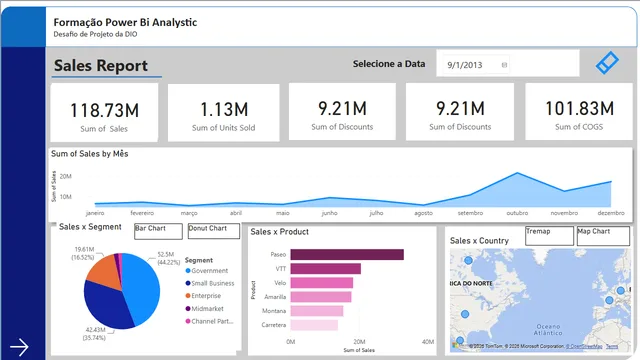This screenshot has height=360, width=640.
Task: Show the Tremap view for Sales x Country
Action: point(549,236)
